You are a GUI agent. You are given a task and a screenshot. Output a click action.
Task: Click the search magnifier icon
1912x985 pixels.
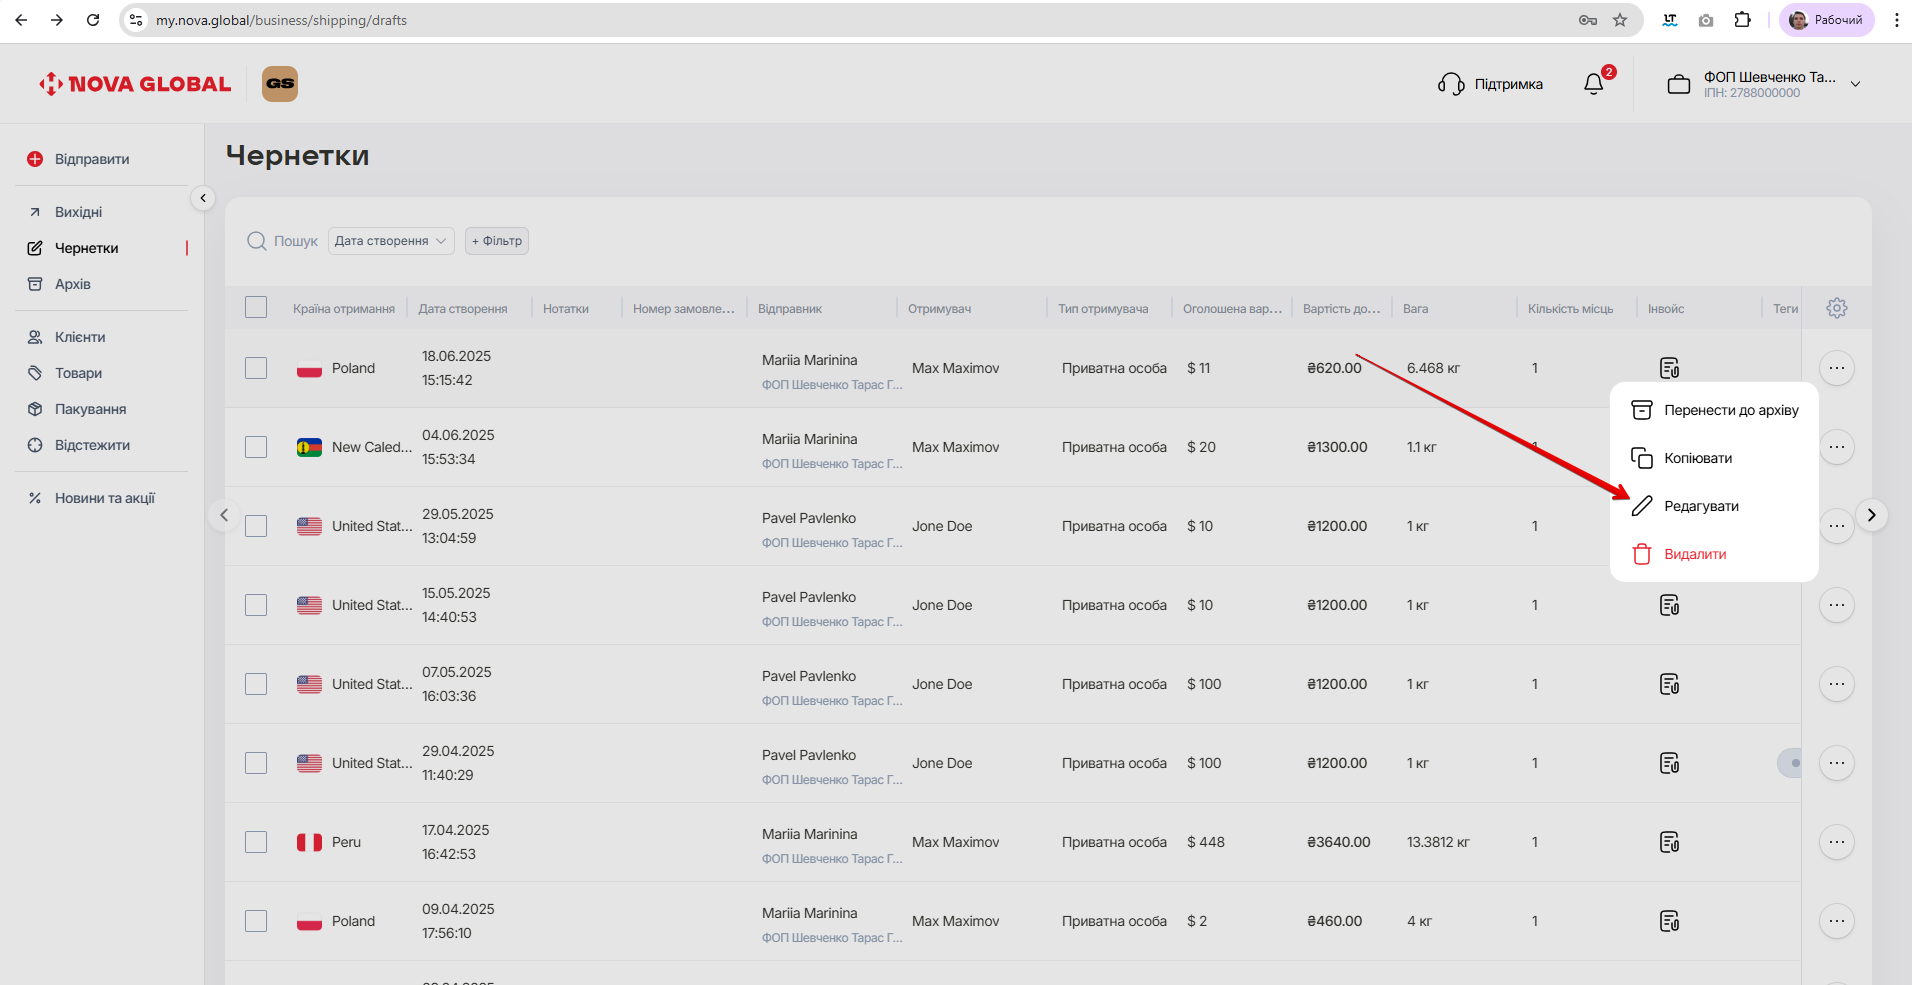coord(257,241)
